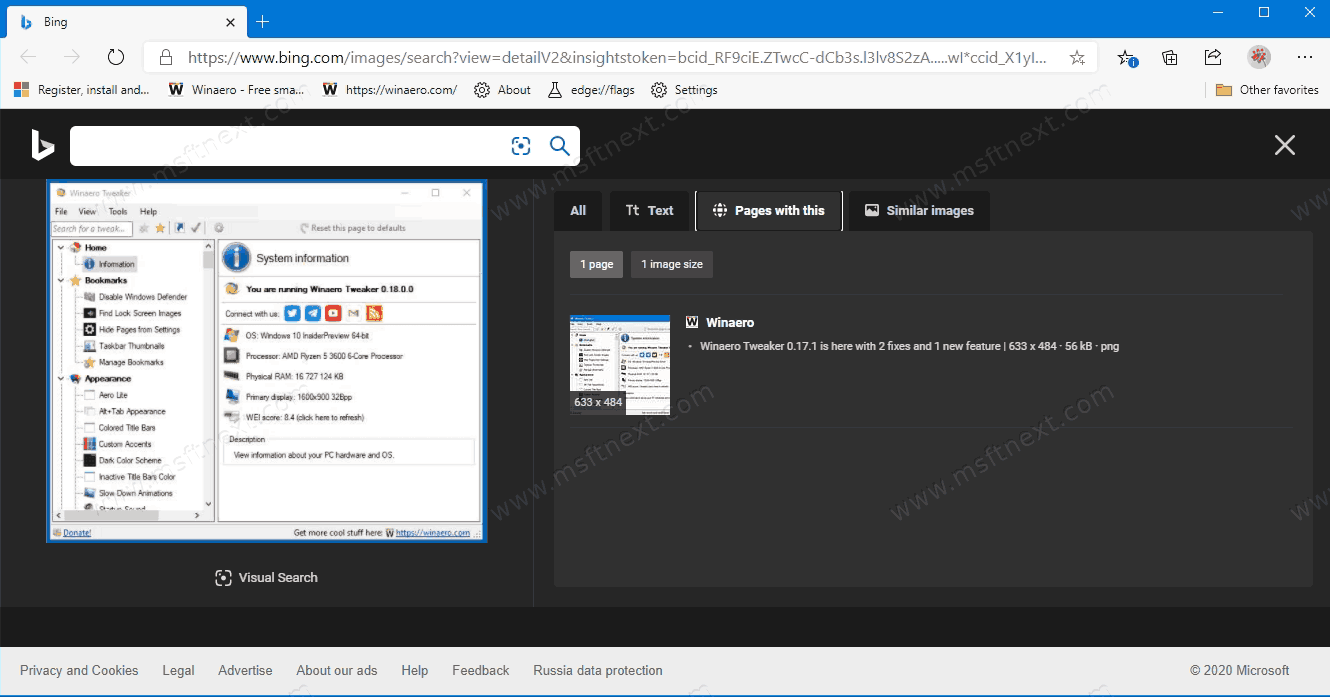
Task: Click the © 2020 Microsoft text
Action: point(1240,671)
